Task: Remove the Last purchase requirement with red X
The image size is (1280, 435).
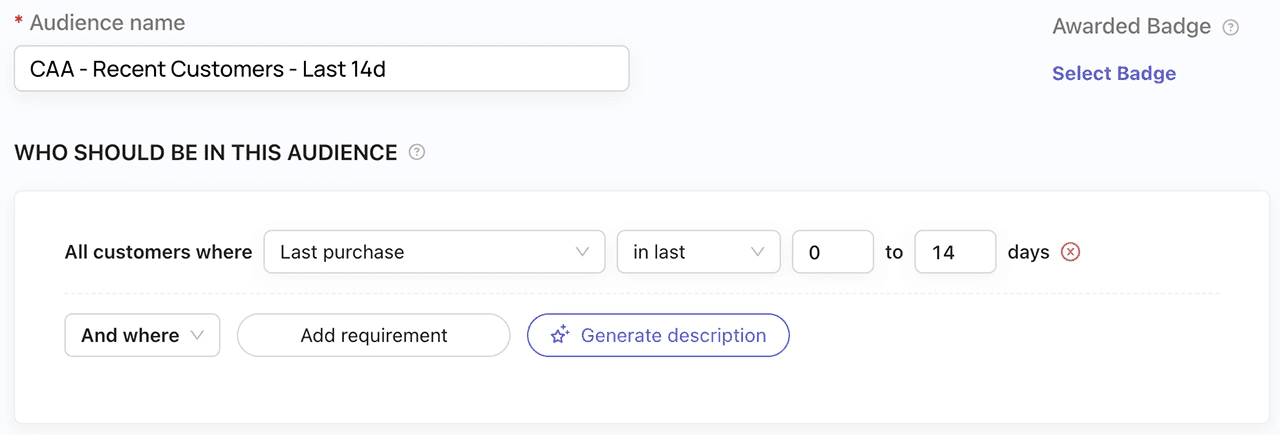Action: [1070, 252]
